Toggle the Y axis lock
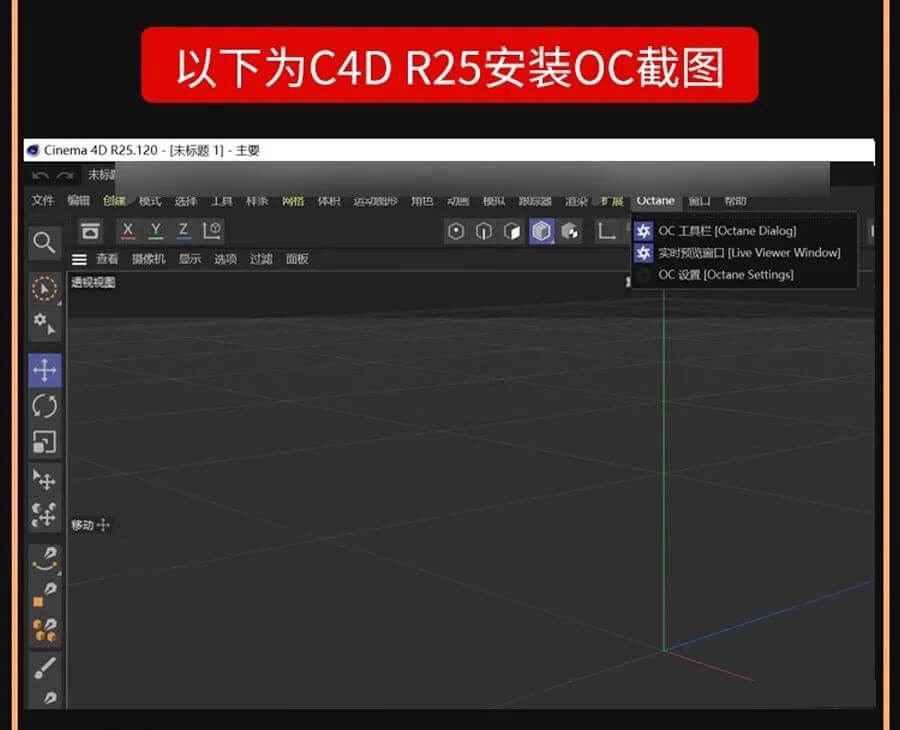This screenshot has width=900, height=730. tap(153, 230)
